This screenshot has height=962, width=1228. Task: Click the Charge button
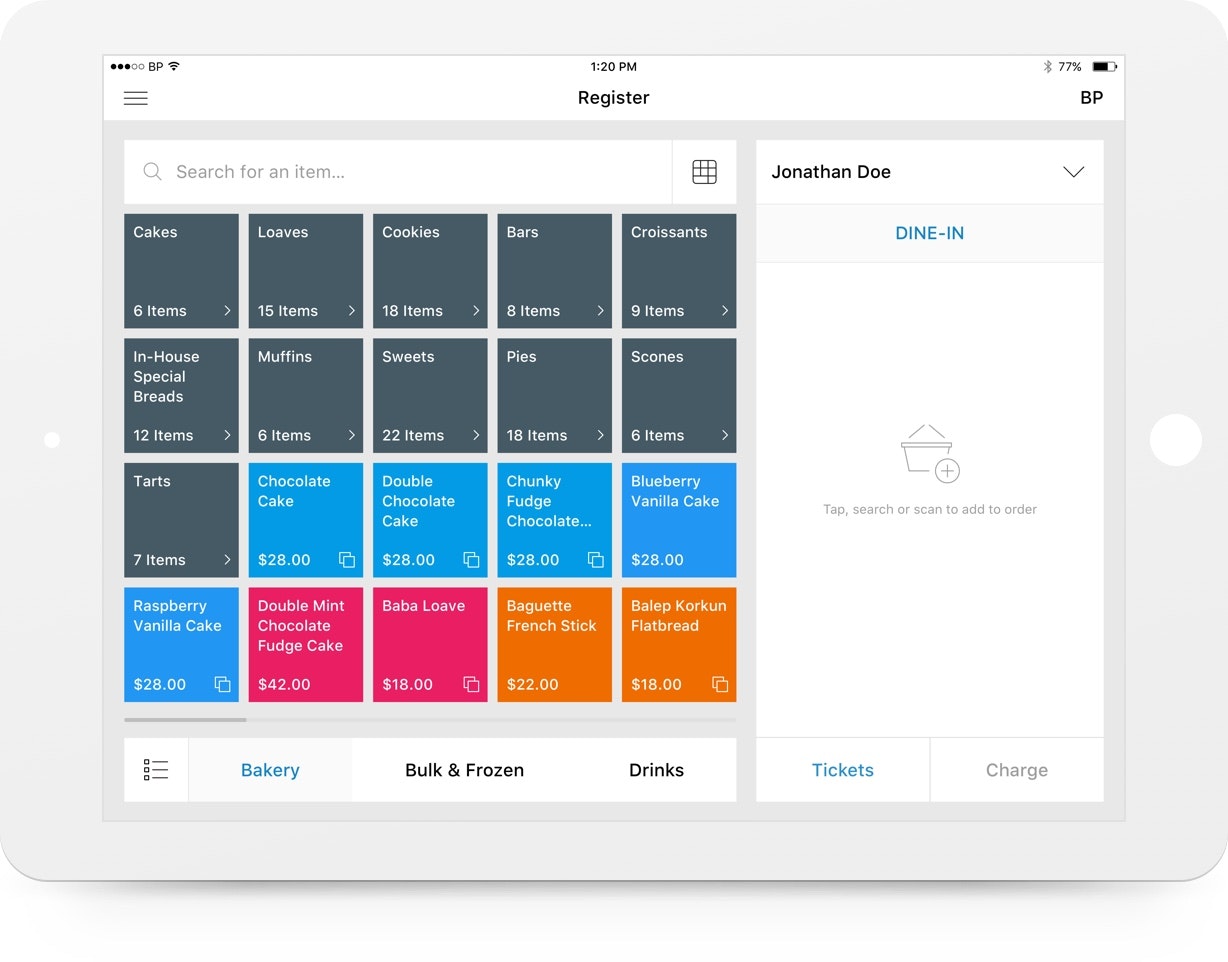pyautogui.click(x=1017, y=770)
